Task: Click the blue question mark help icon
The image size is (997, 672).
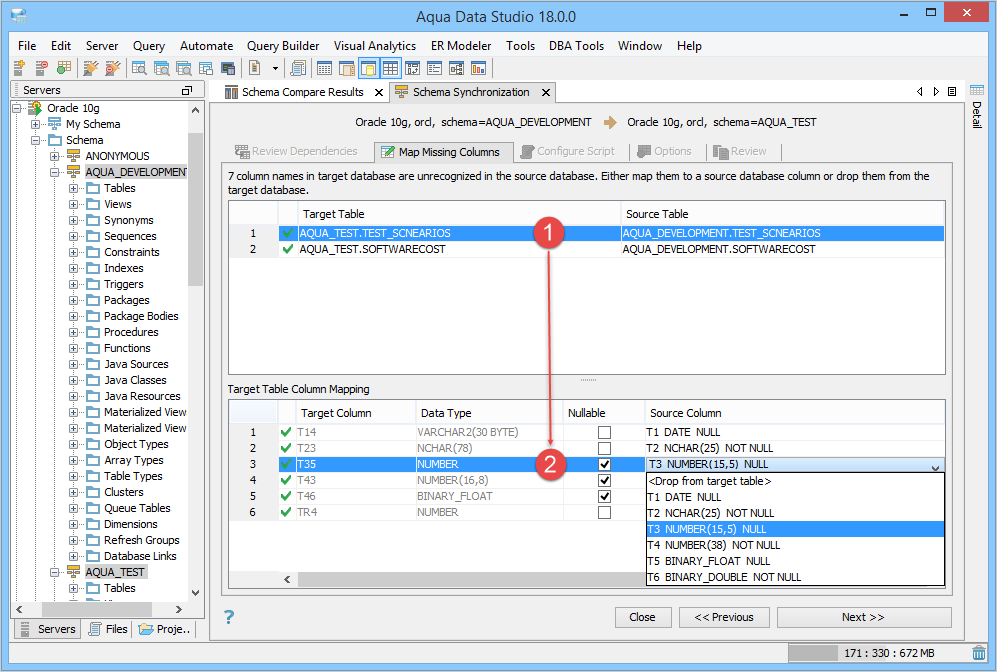Action: [229, 617]
